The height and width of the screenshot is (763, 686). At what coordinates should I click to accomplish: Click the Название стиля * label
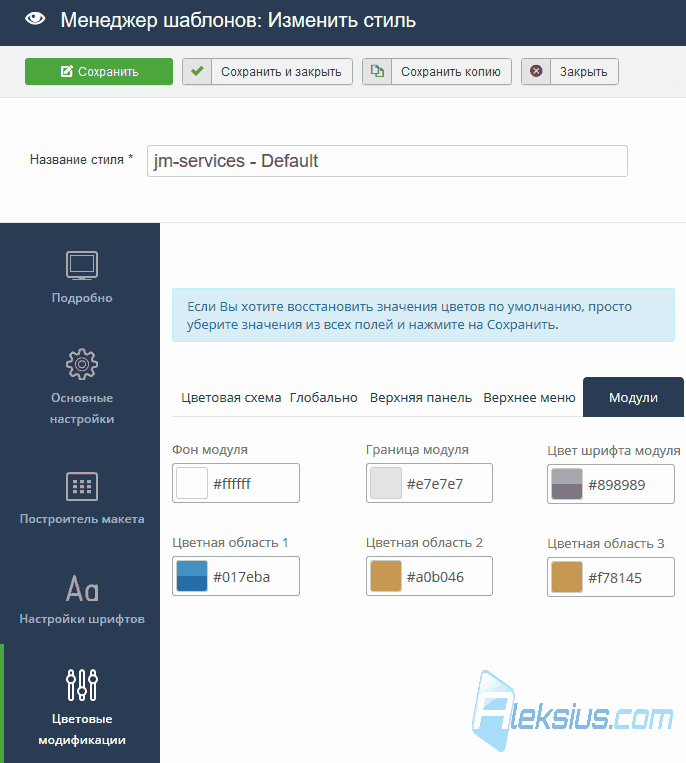[x=81, y=160]
